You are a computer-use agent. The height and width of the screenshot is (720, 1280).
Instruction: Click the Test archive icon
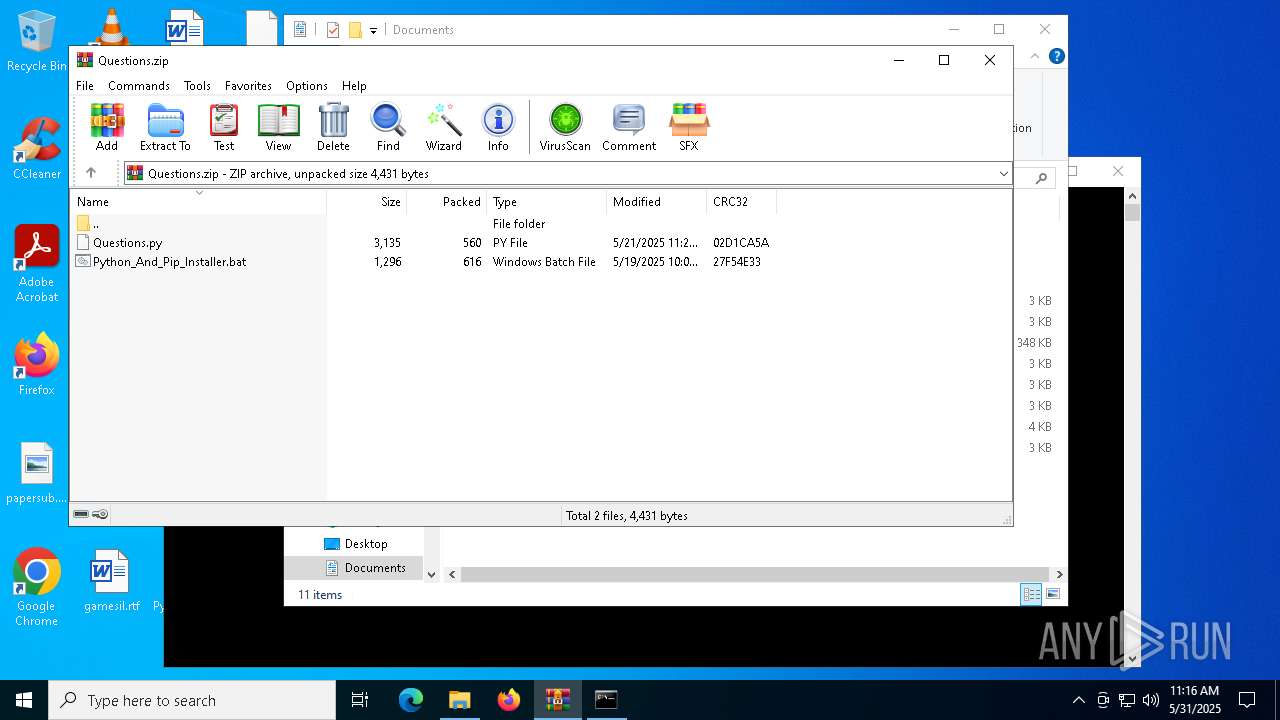click(x=224, y=127)
